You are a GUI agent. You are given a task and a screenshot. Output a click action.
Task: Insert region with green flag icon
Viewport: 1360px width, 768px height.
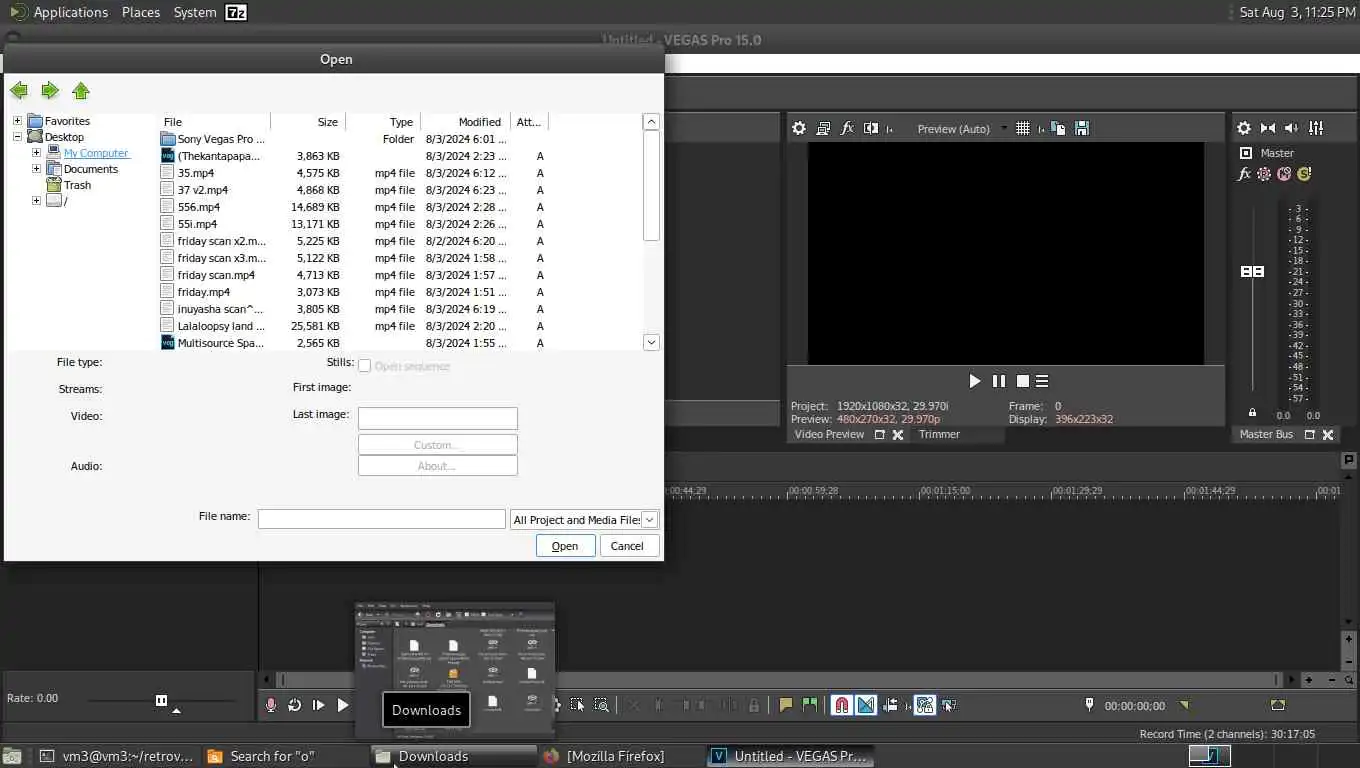[810, 705]
